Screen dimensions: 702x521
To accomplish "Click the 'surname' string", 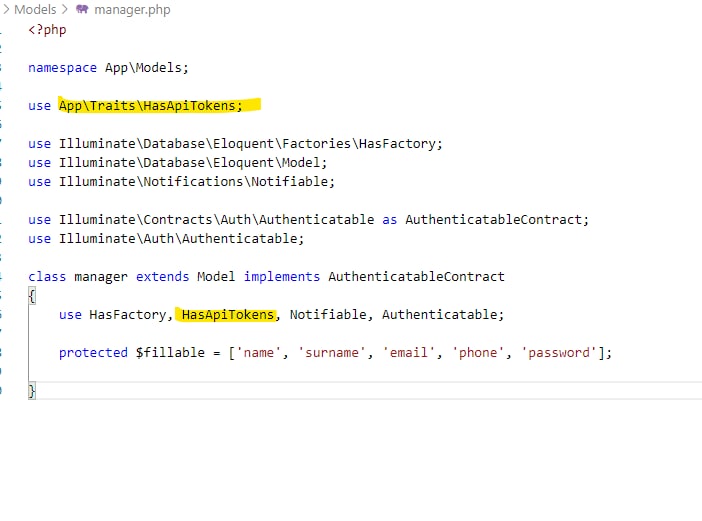I will (332, 353).
